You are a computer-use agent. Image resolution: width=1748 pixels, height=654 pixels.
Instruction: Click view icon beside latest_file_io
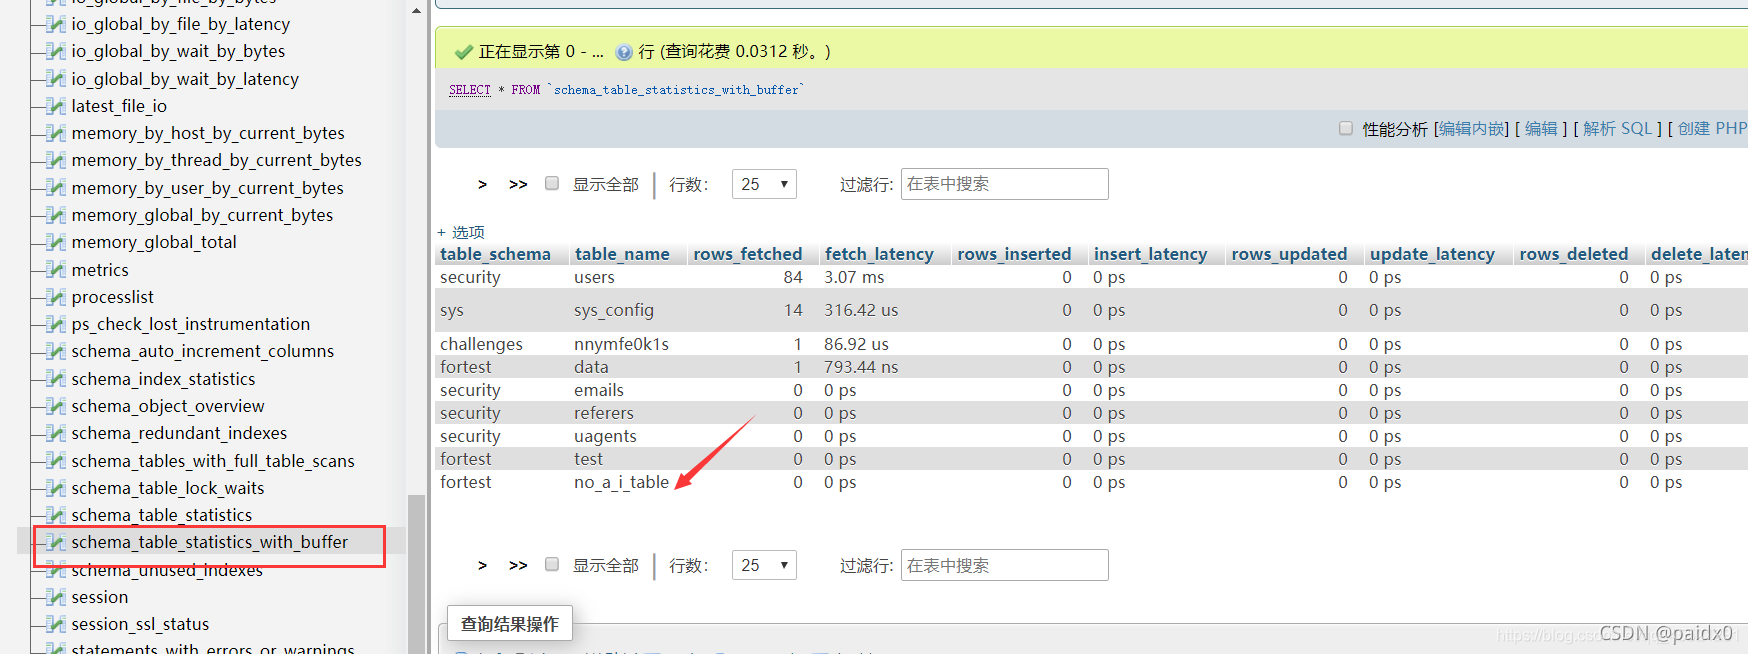click(57, 106)
